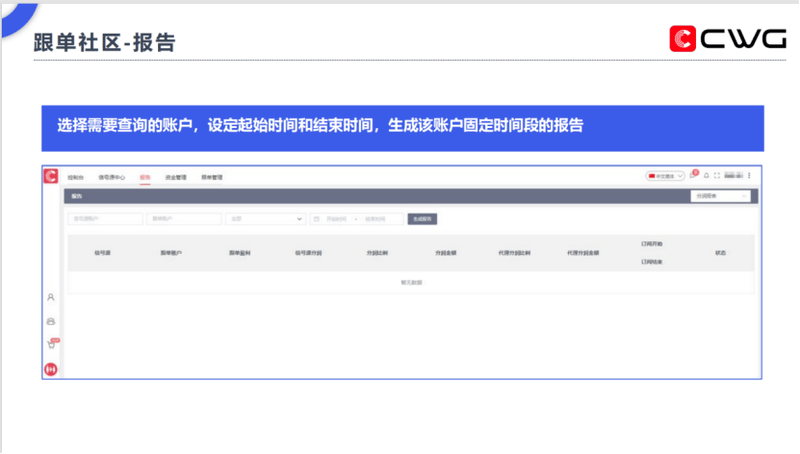Click the 信号源 column header
This screenshot has height=454, width=800.
pyautogui.click(x=103, y=253)
